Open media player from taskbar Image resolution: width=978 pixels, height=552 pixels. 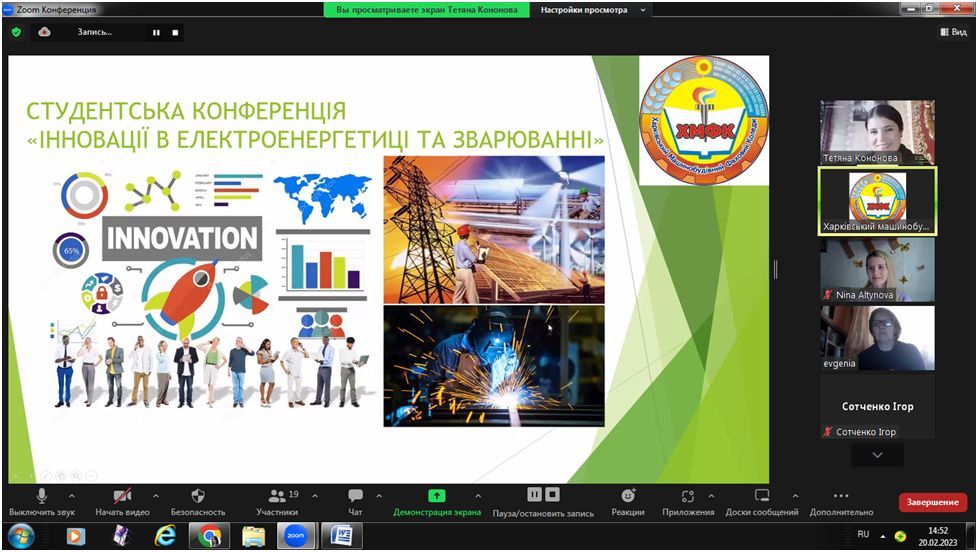[75, 536]
